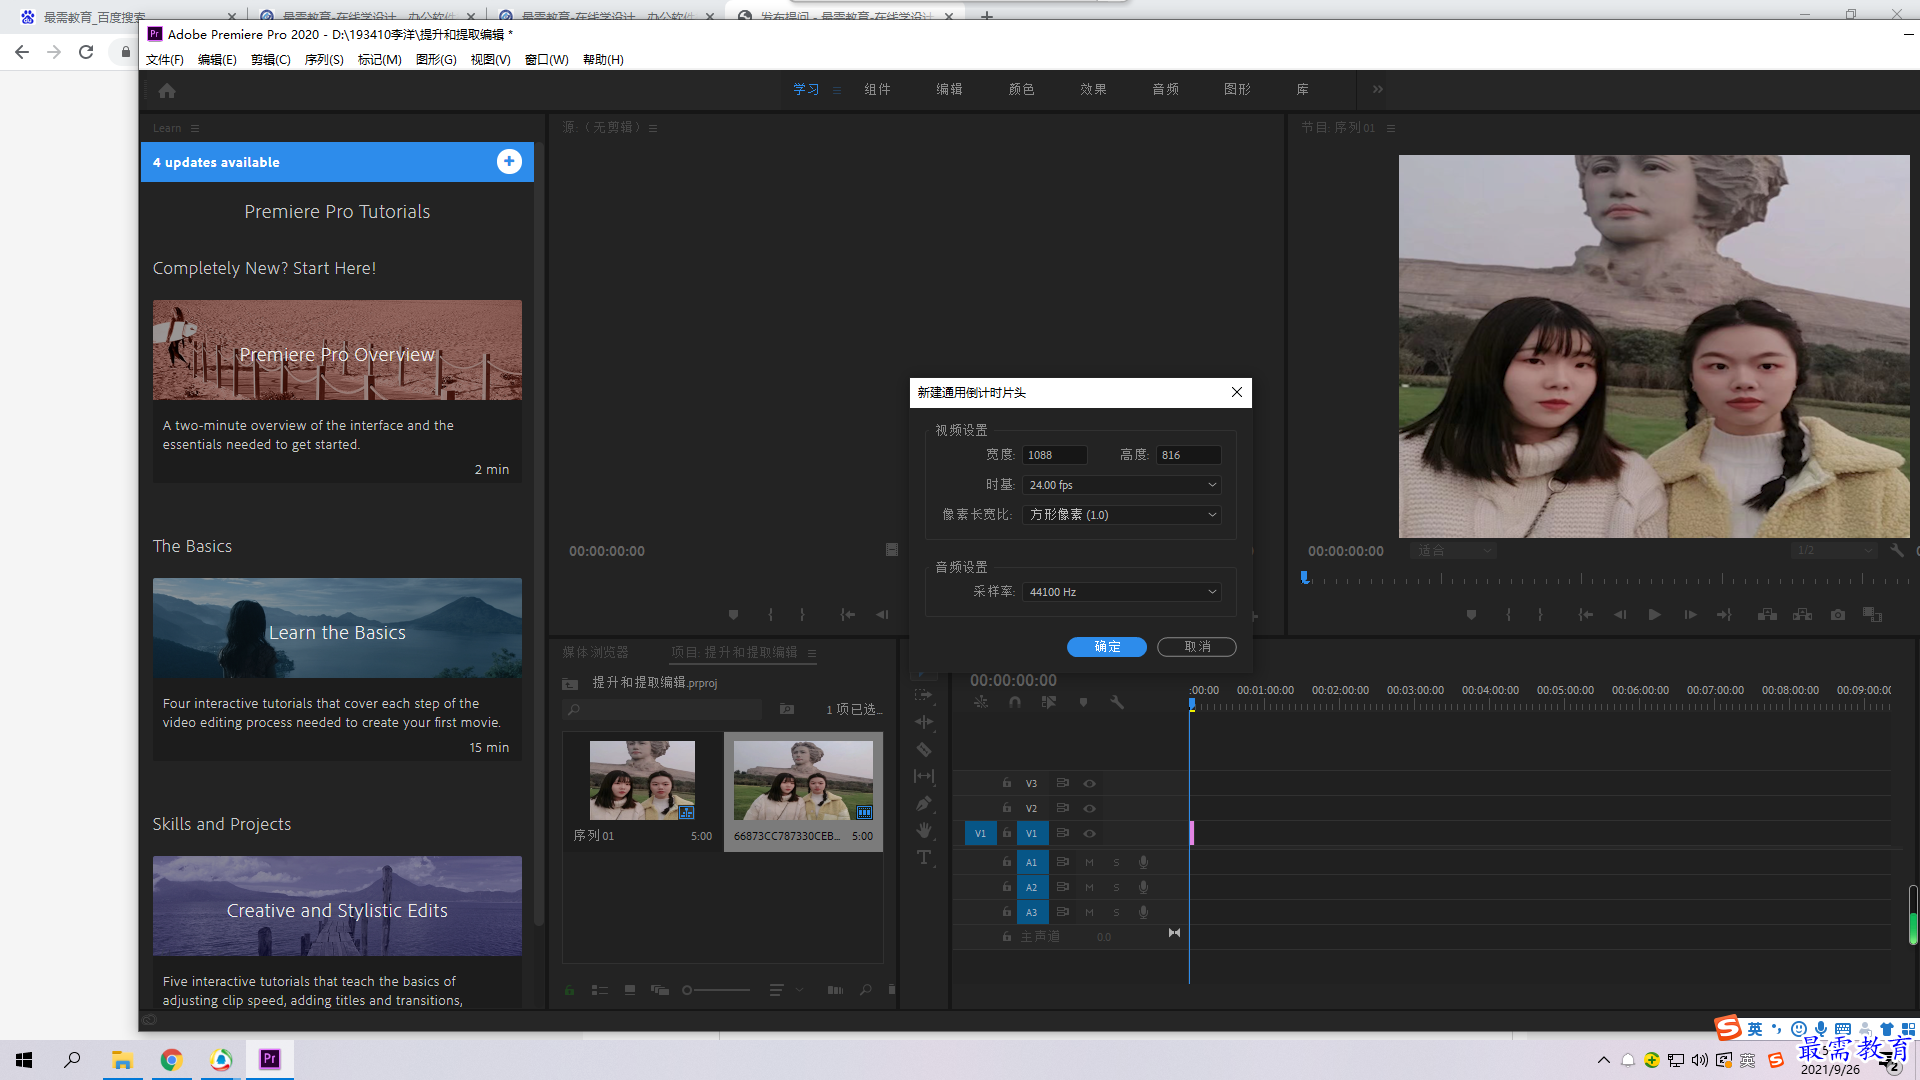Click the 宽度 width input field
The width and height of the screenshot is (1920, 1080).
1054,455
